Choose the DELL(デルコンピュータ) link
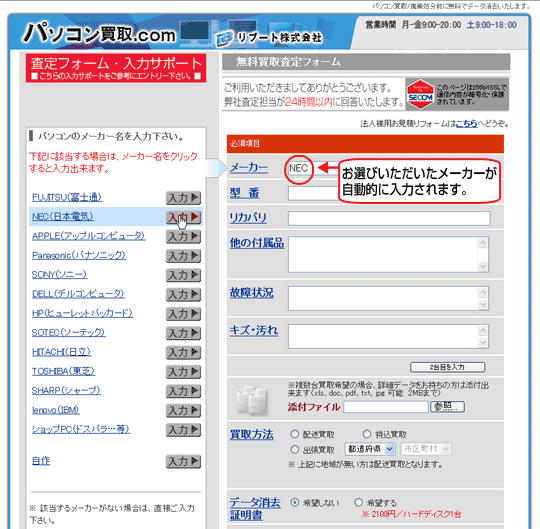This screenshot has height=529, width=540. click(78, 294)
